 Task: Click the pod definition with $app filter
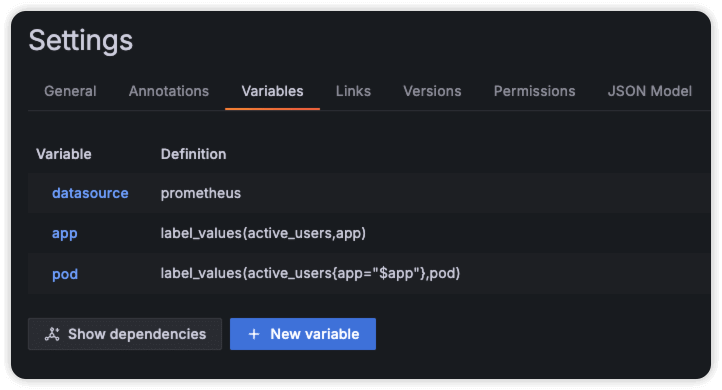pos(310,273)
